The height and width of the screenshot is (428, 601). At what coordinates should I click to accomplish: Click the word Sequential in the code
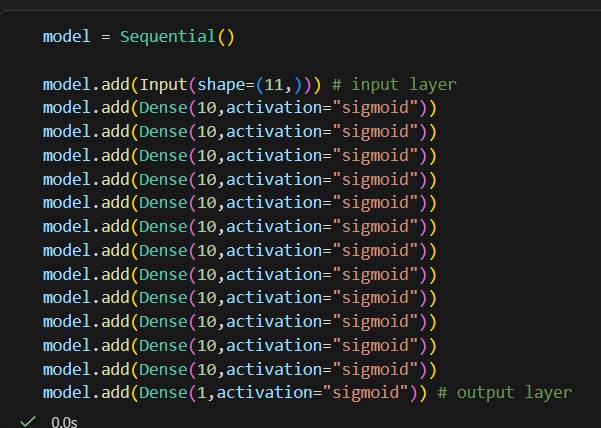(x=167, y=37)
